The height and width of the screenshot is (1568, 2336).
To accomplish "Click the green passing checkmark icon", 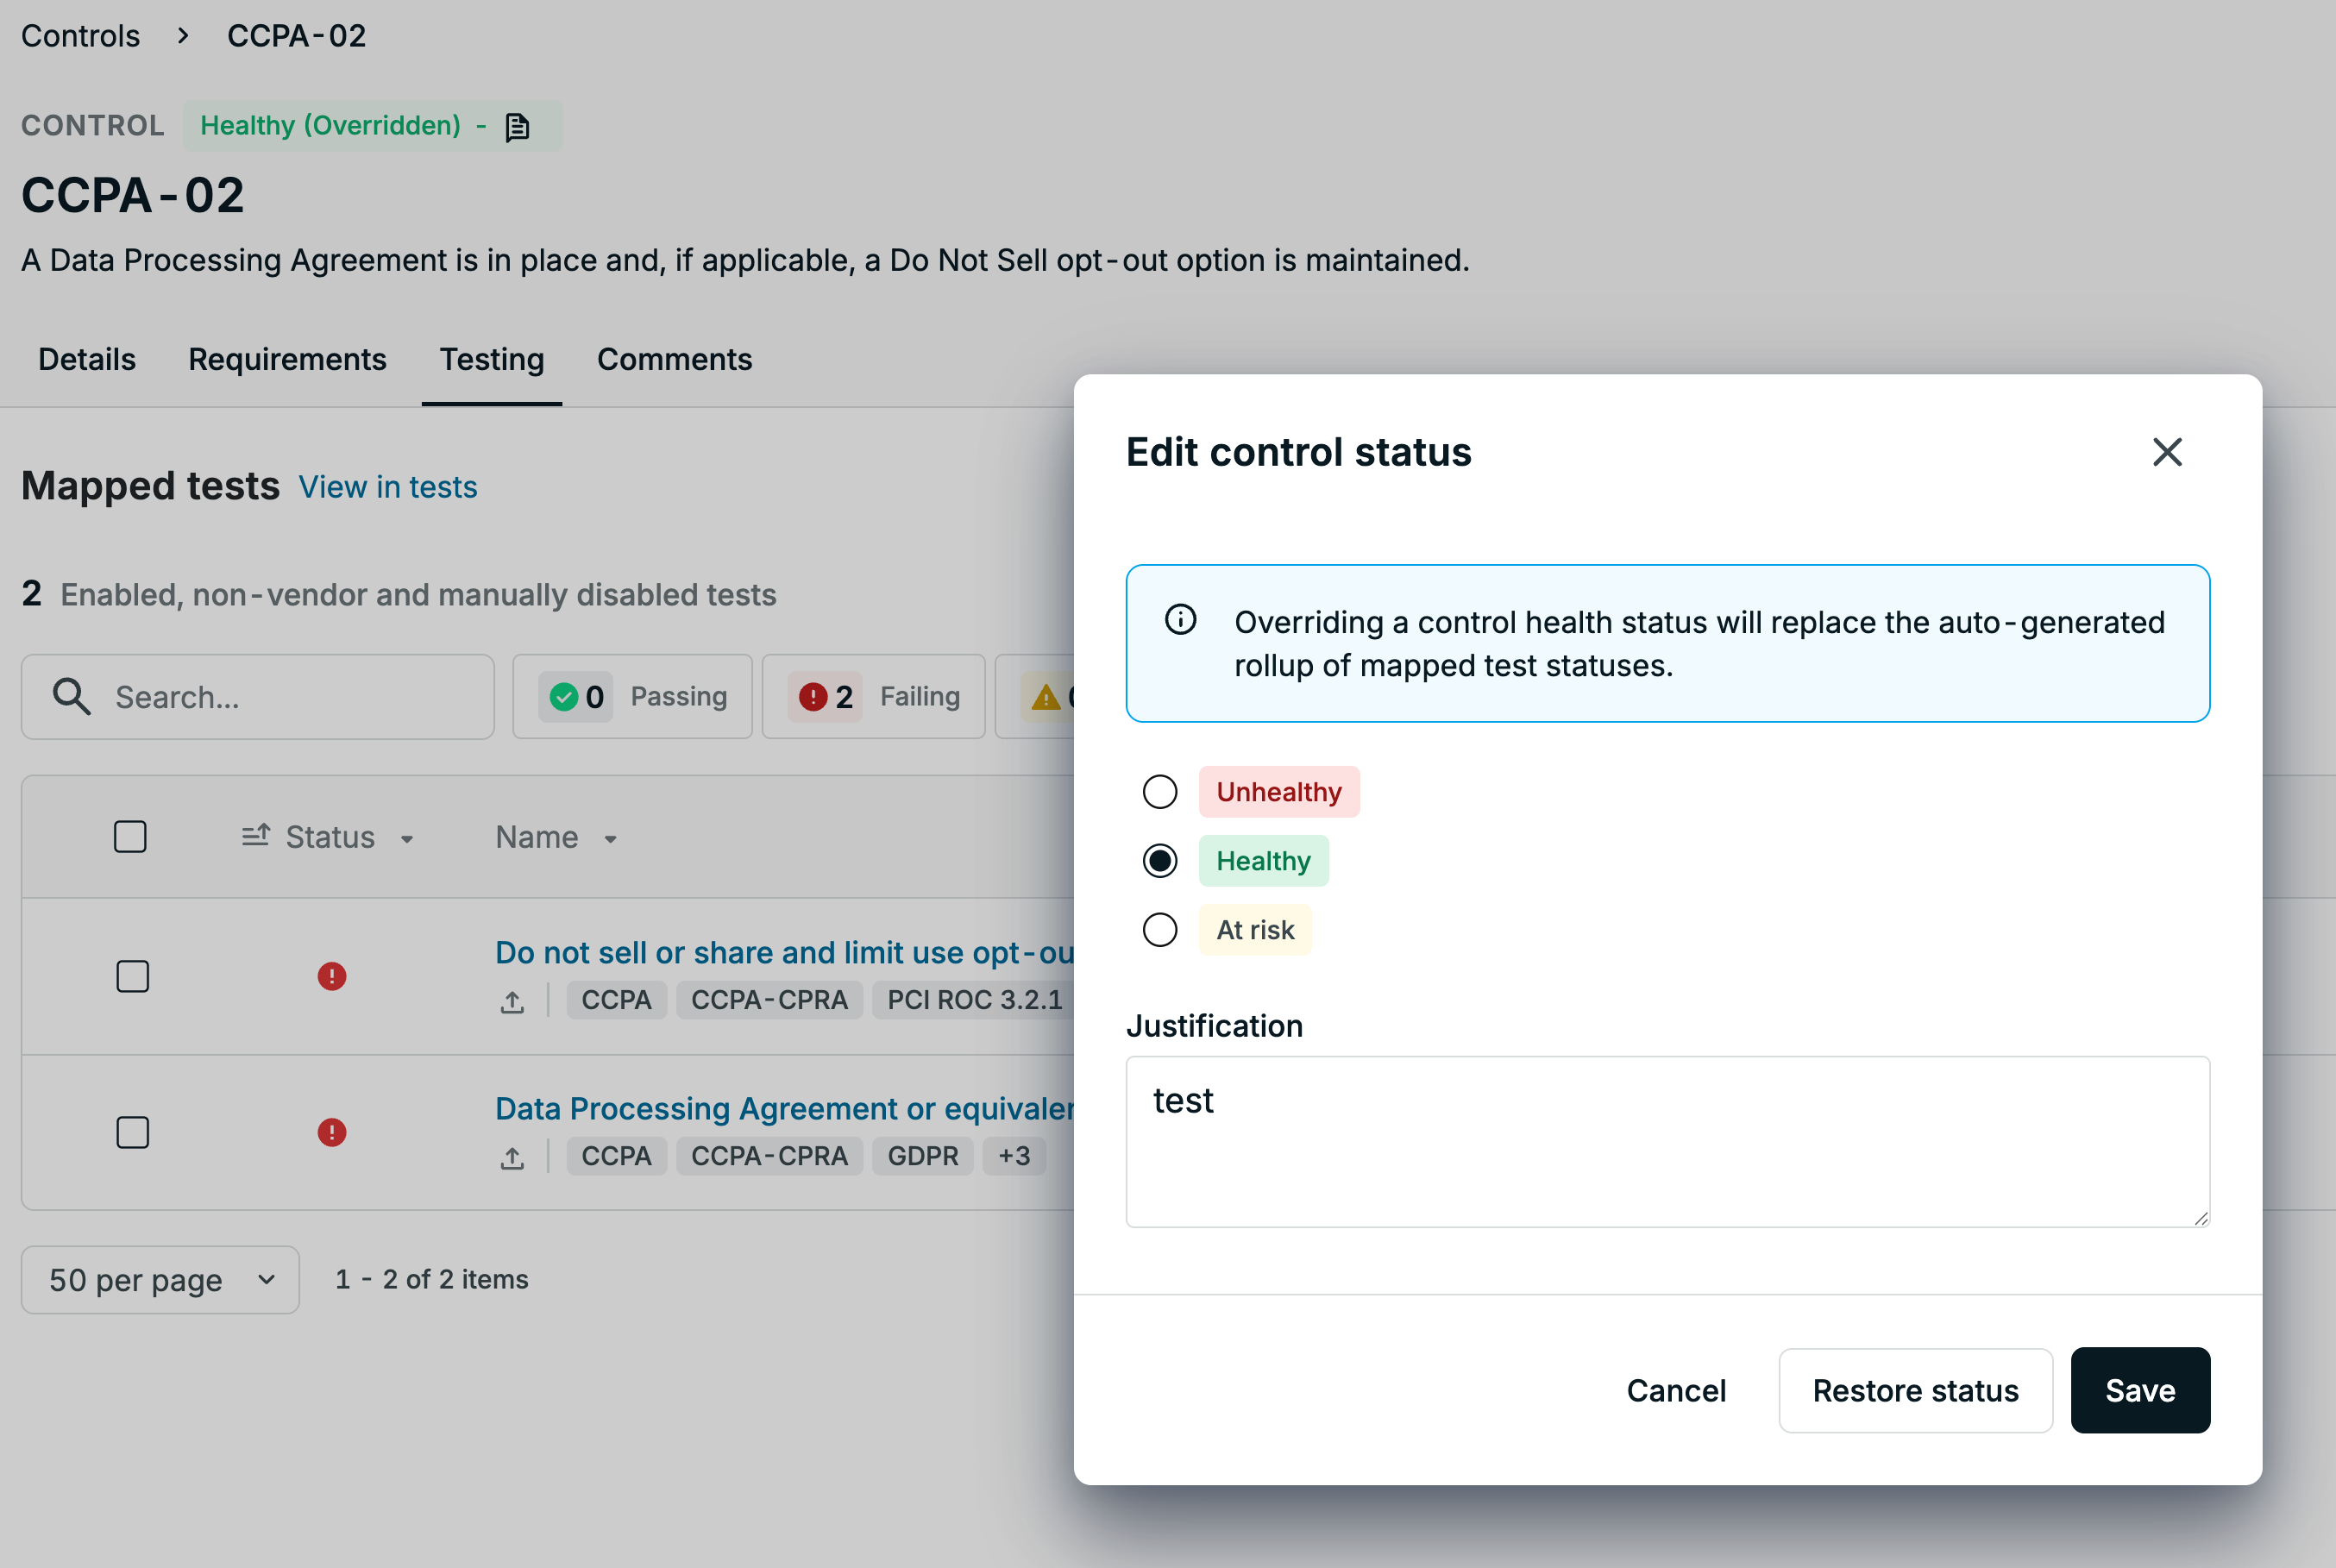I will (x=564, y=696).
